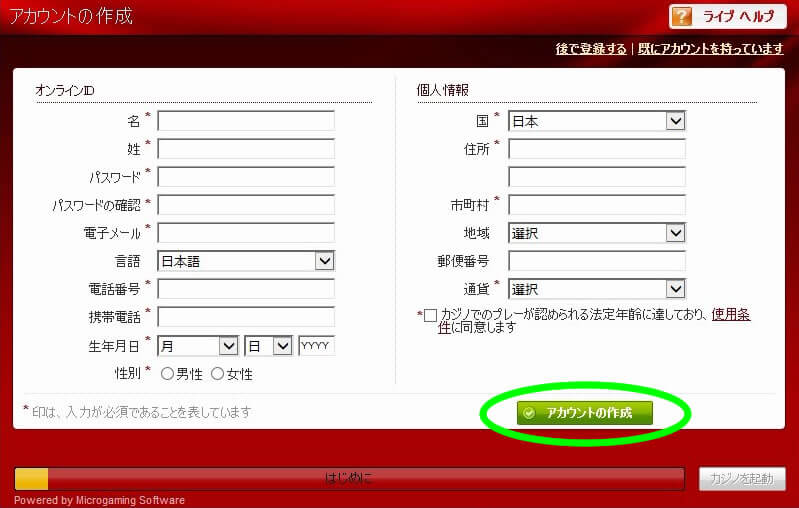Select the 男性 radio button
Image resolution: width=799 pixels, height=508 pixels.
click(167, 374)
